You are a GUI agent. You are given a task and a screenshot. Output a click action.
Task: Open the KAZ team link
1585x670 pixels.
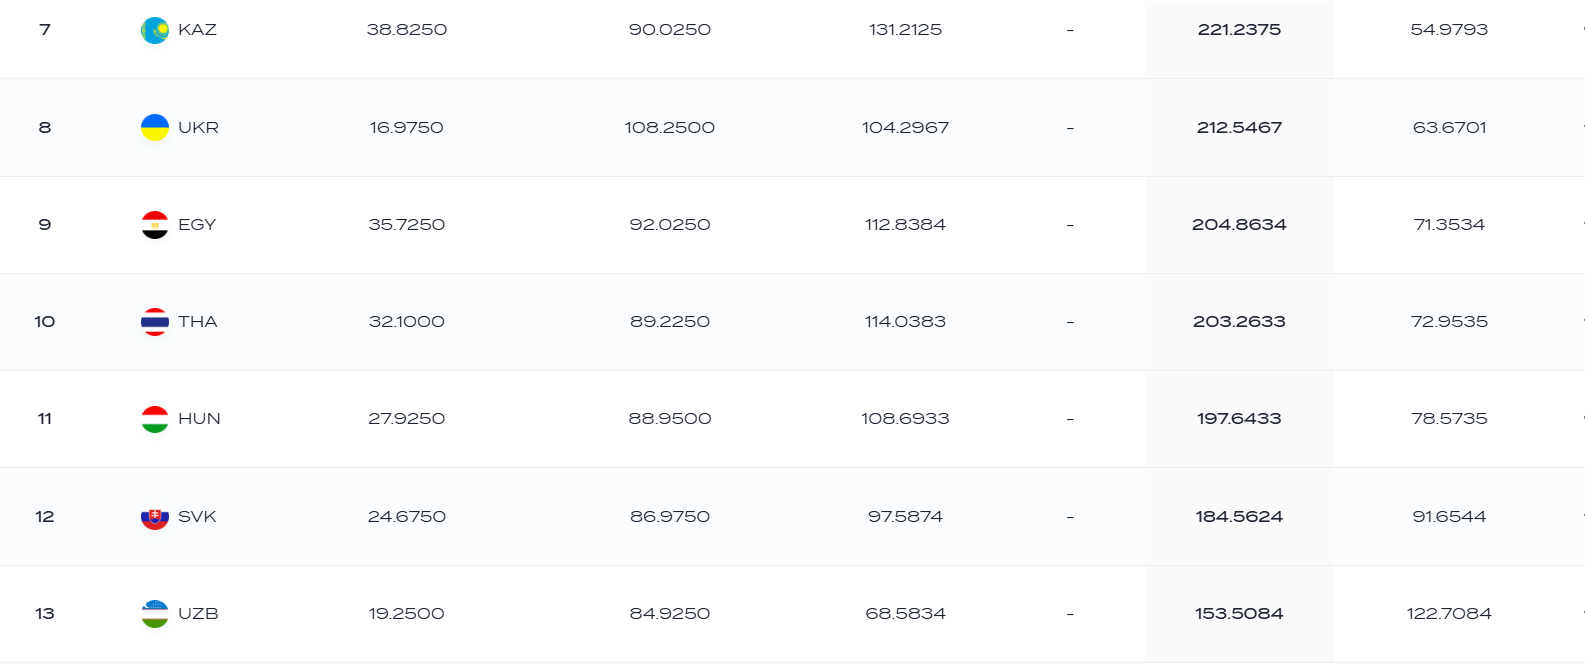click(197, 30)
